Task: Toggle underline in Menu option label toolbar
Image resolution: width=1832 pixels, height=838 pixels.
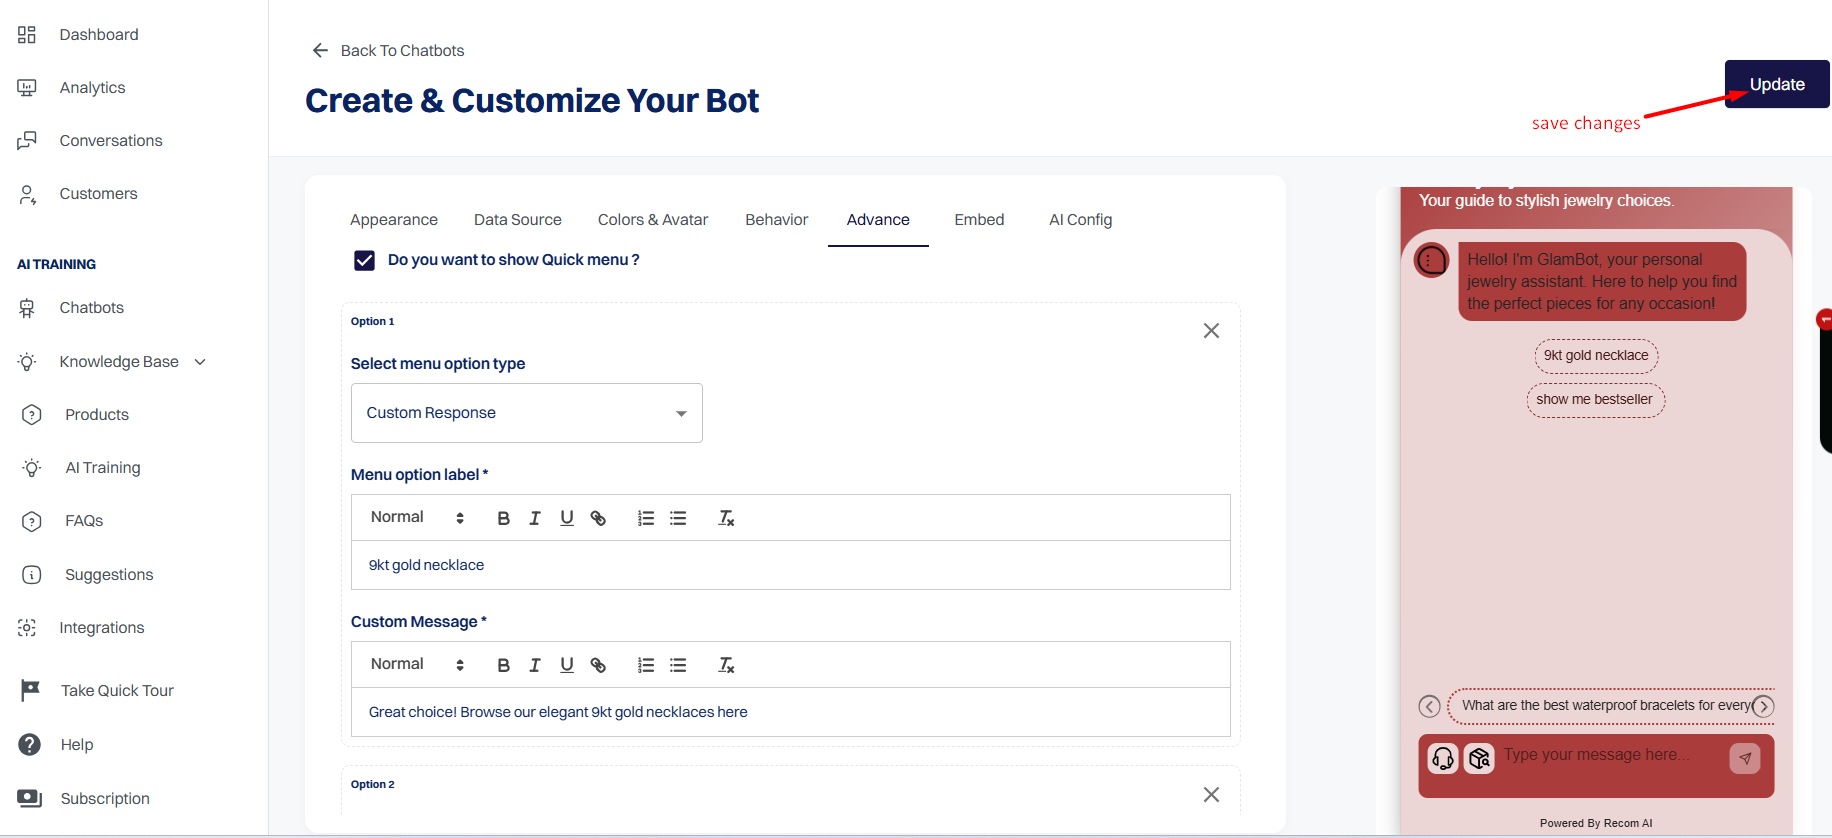Action: tap(567, 518)
